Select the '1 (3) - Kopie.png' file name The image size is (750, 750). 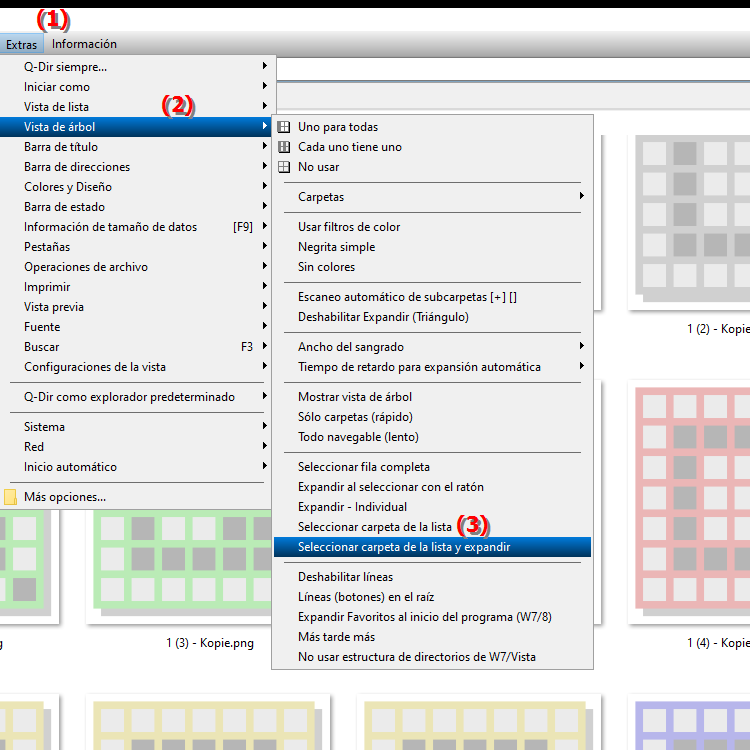[x=210, y=643]
